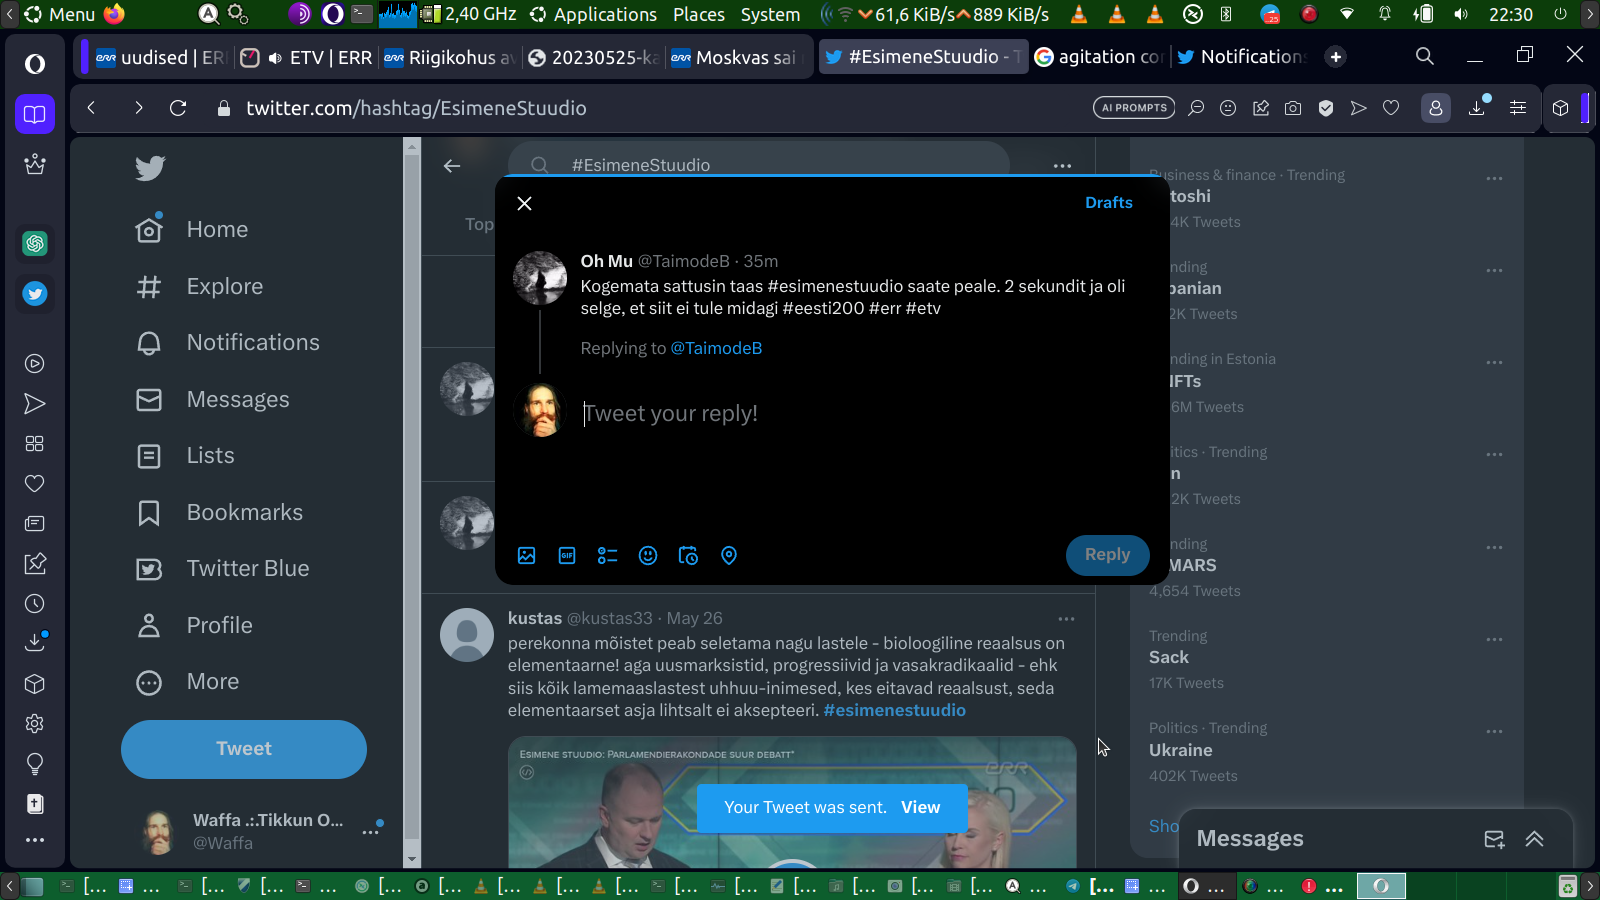Open Lists page

(x=185, y=456)
